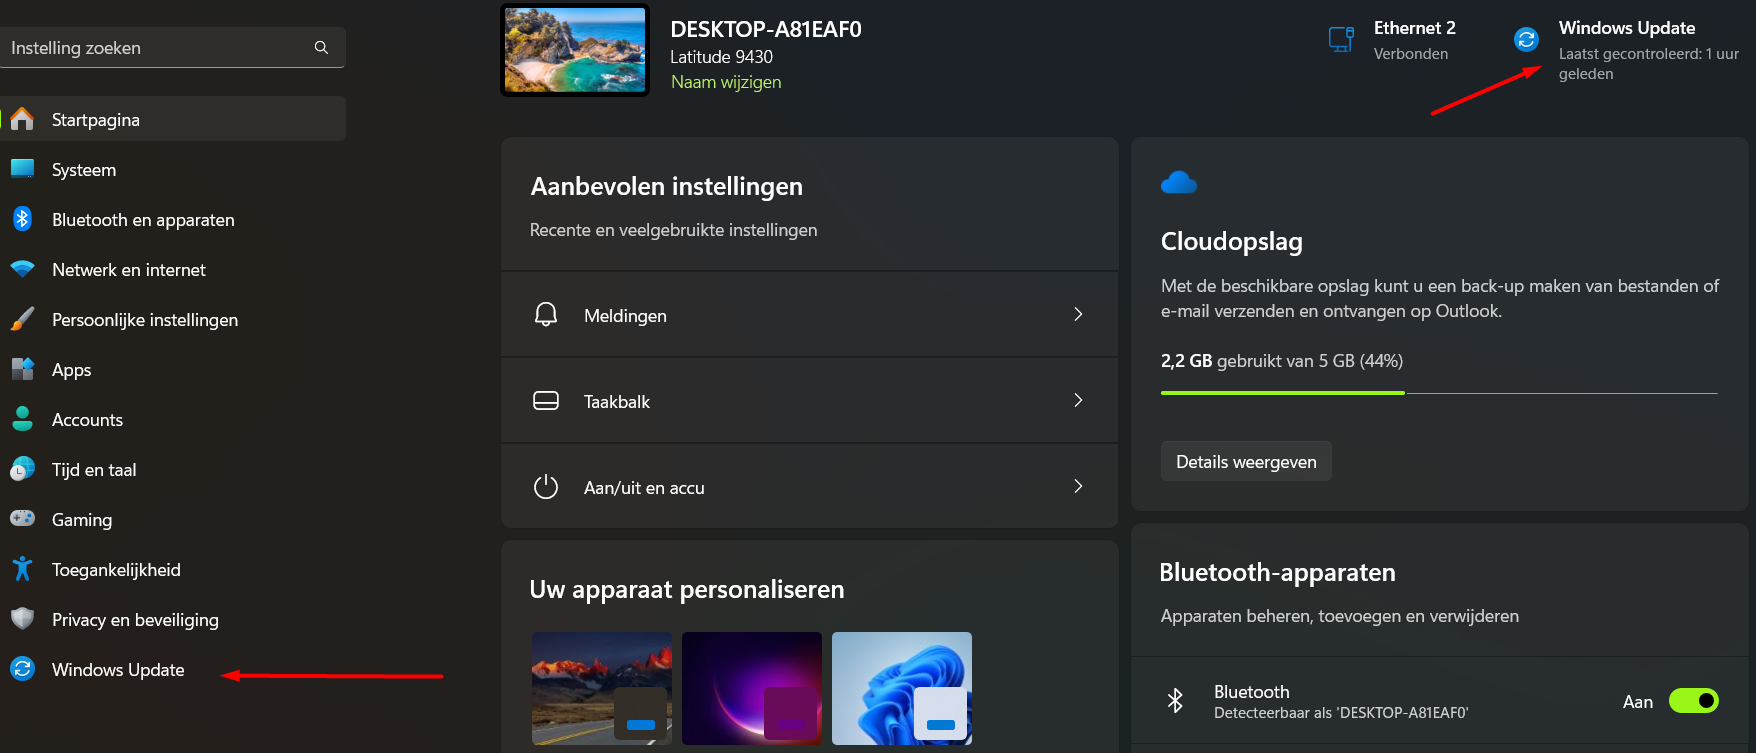Viewport: 1756px width, 753px height.
Task: Click the Accounts person icon
Action: (x=22, y=419)
